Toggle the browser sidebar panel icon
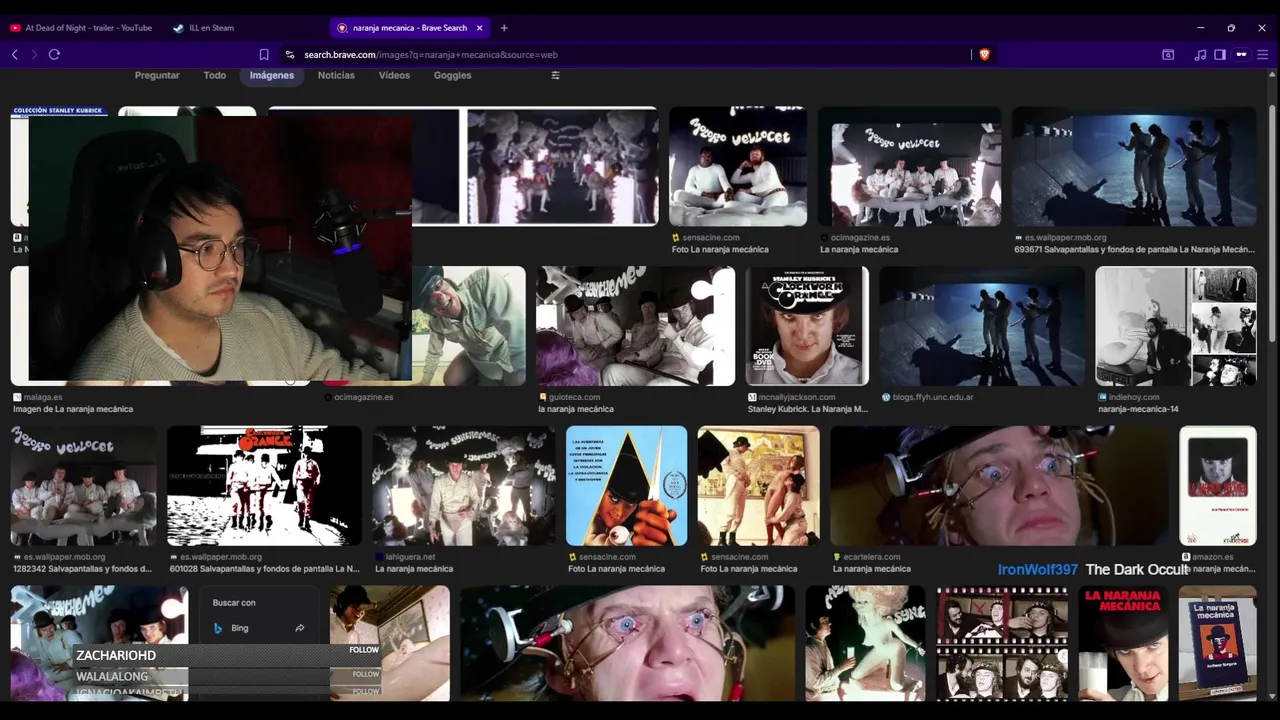Viewport: 1280px width, 720px height. 1220,55
